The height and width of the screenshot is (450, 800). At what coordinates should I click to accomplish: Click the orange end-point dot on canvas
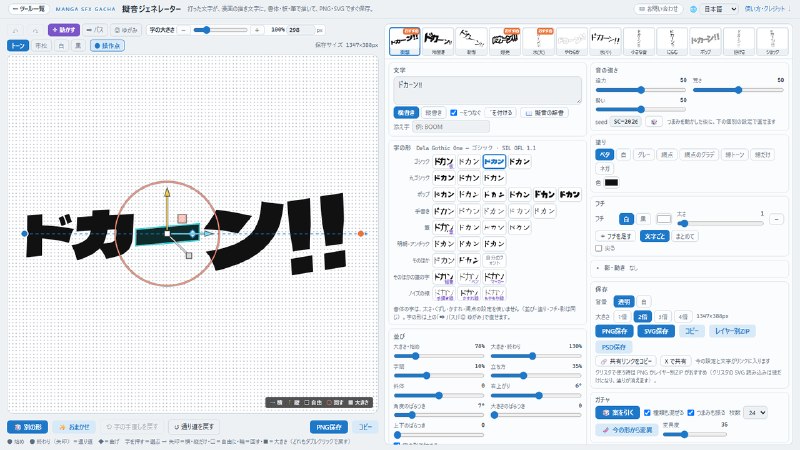click(x=361, y=233)
